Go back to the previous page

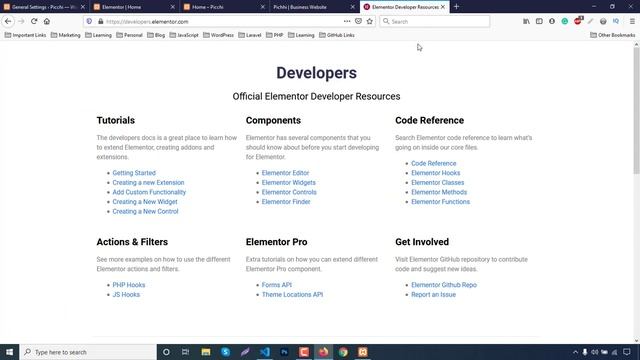8,21
